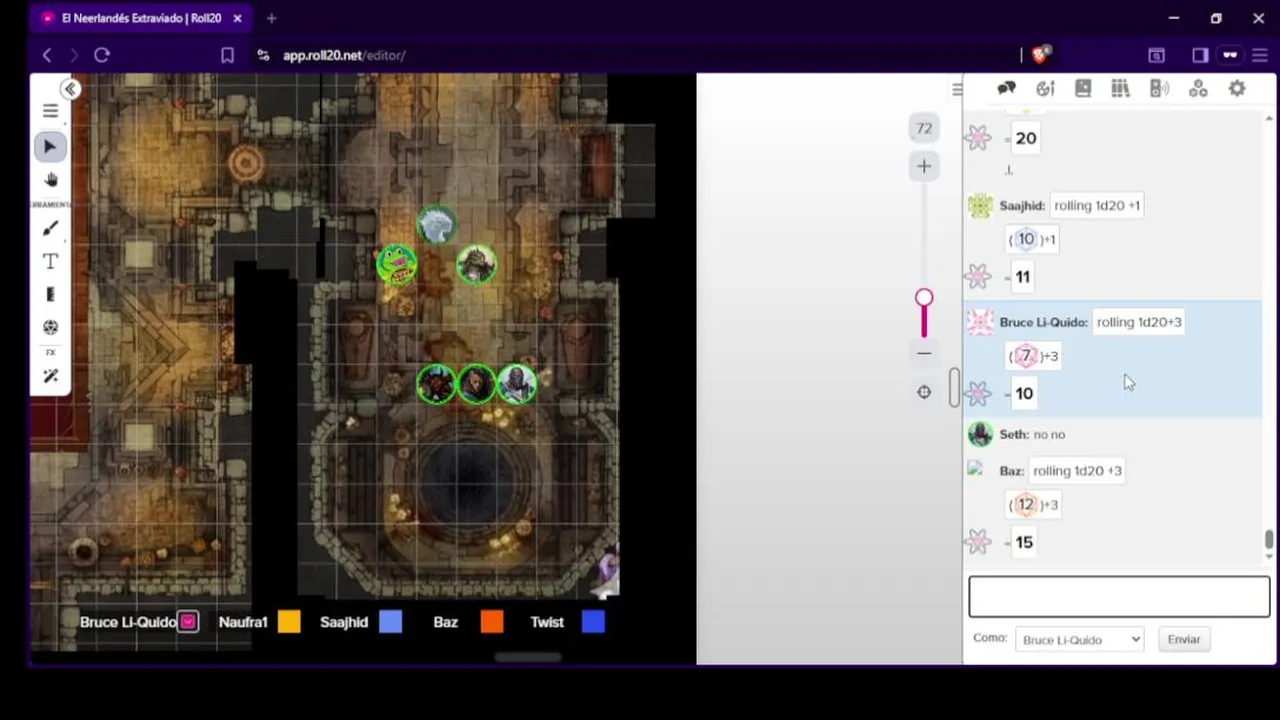Click the roll total 20
The width and height of the screenshot is (1280, 720).
click(x=1025, y=138)
